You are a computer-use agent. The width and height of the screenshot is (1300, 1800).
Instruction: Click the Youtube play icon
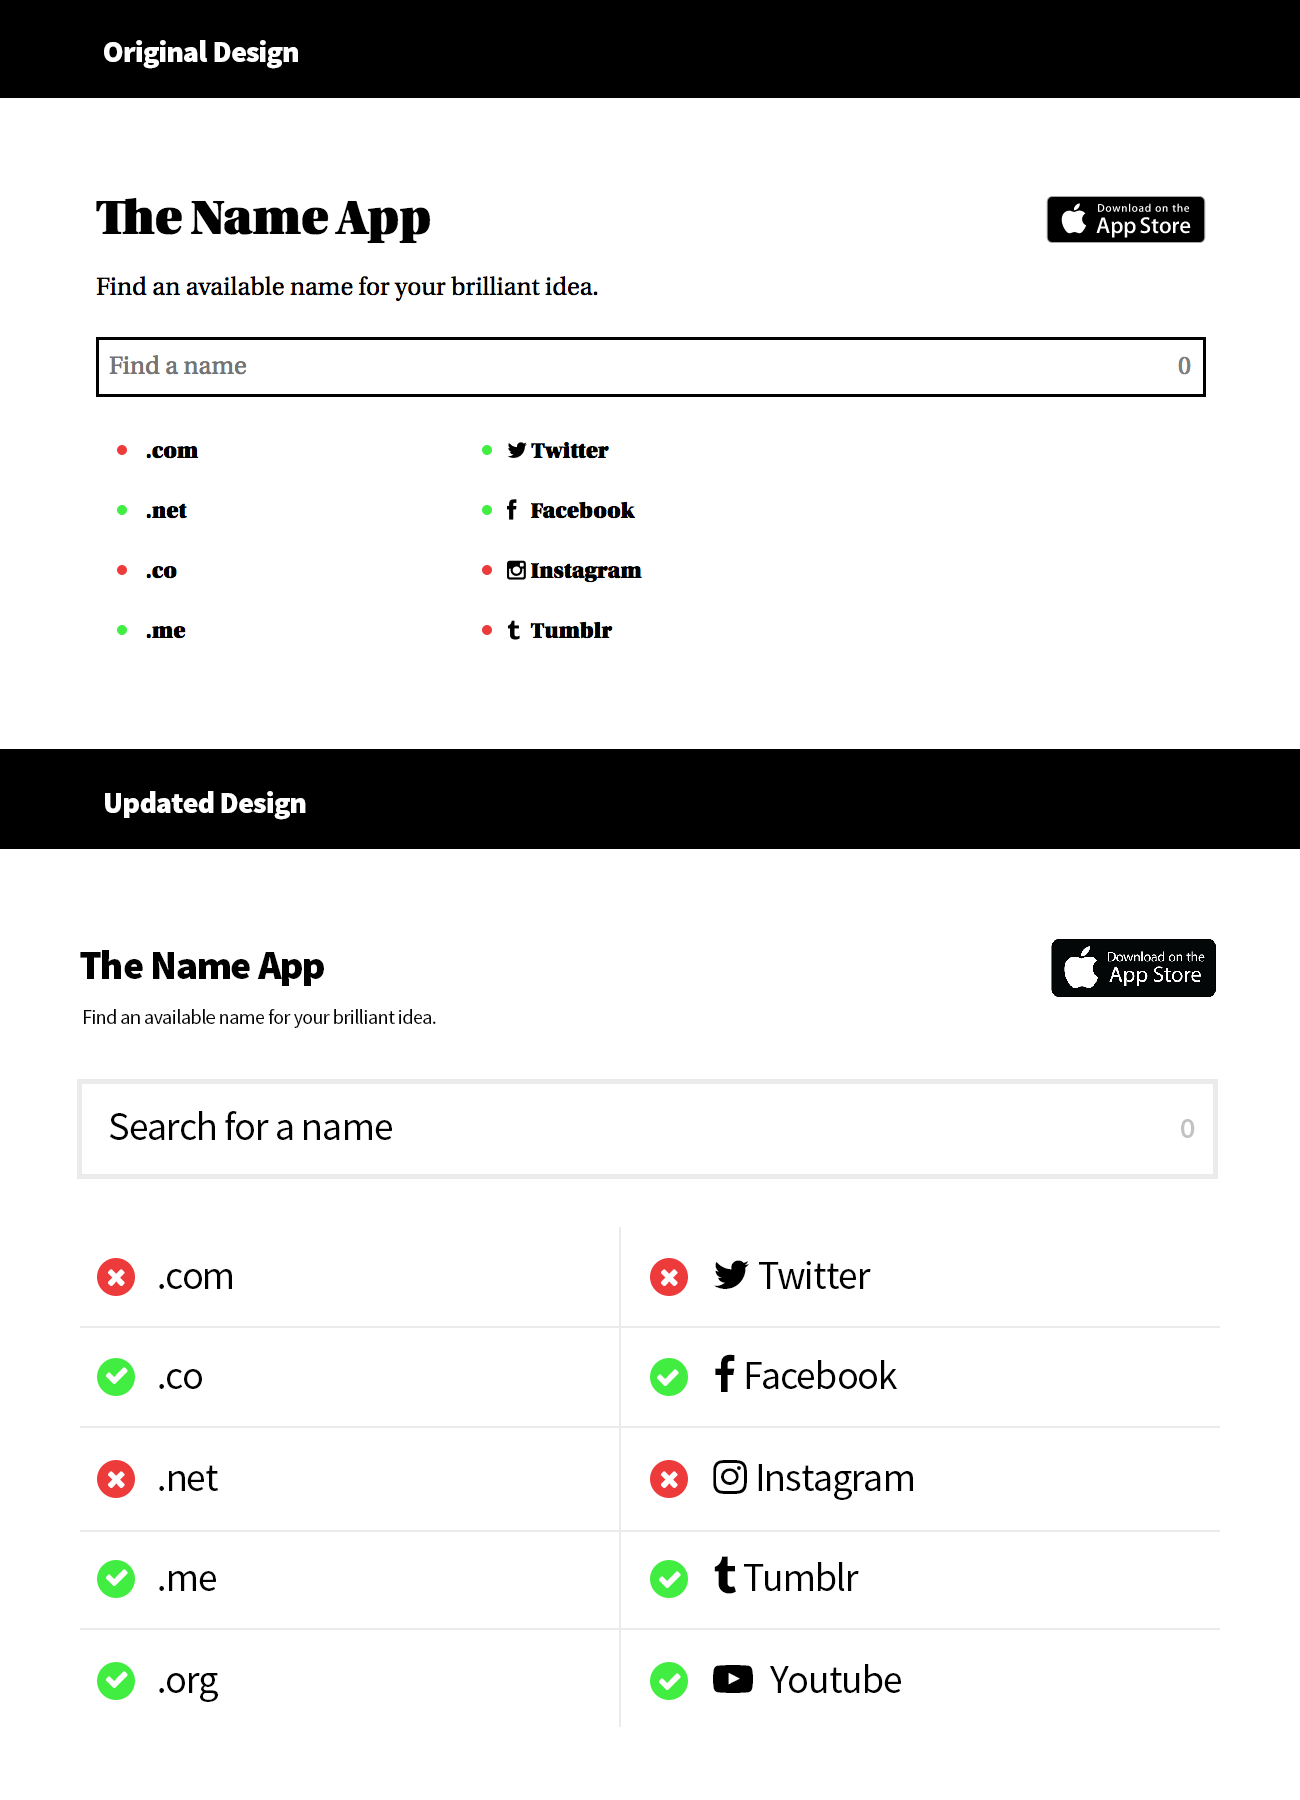coord(733,1679)
